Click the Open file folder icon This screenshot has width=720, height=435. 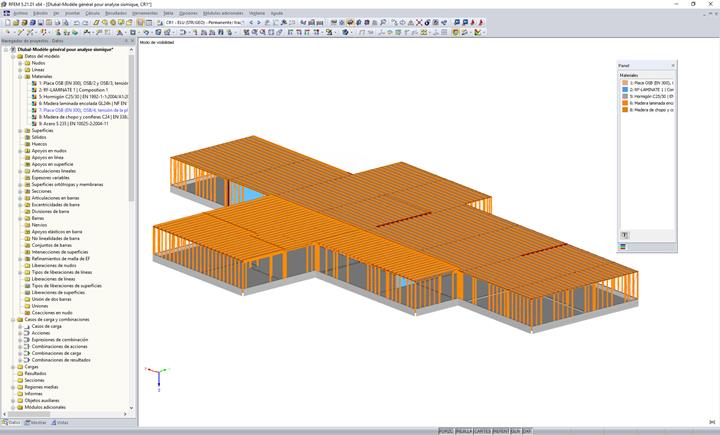[x=16, y=23]
